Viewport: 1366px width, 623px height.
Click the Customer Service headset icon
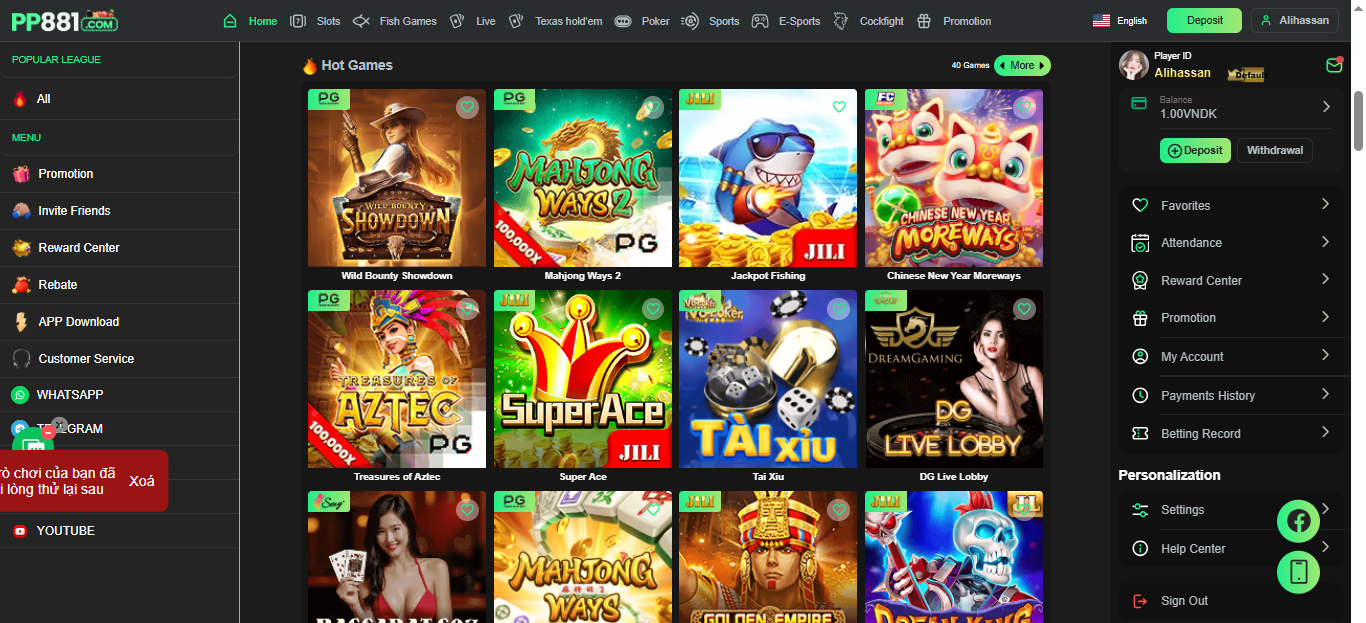tap(21, 359)
